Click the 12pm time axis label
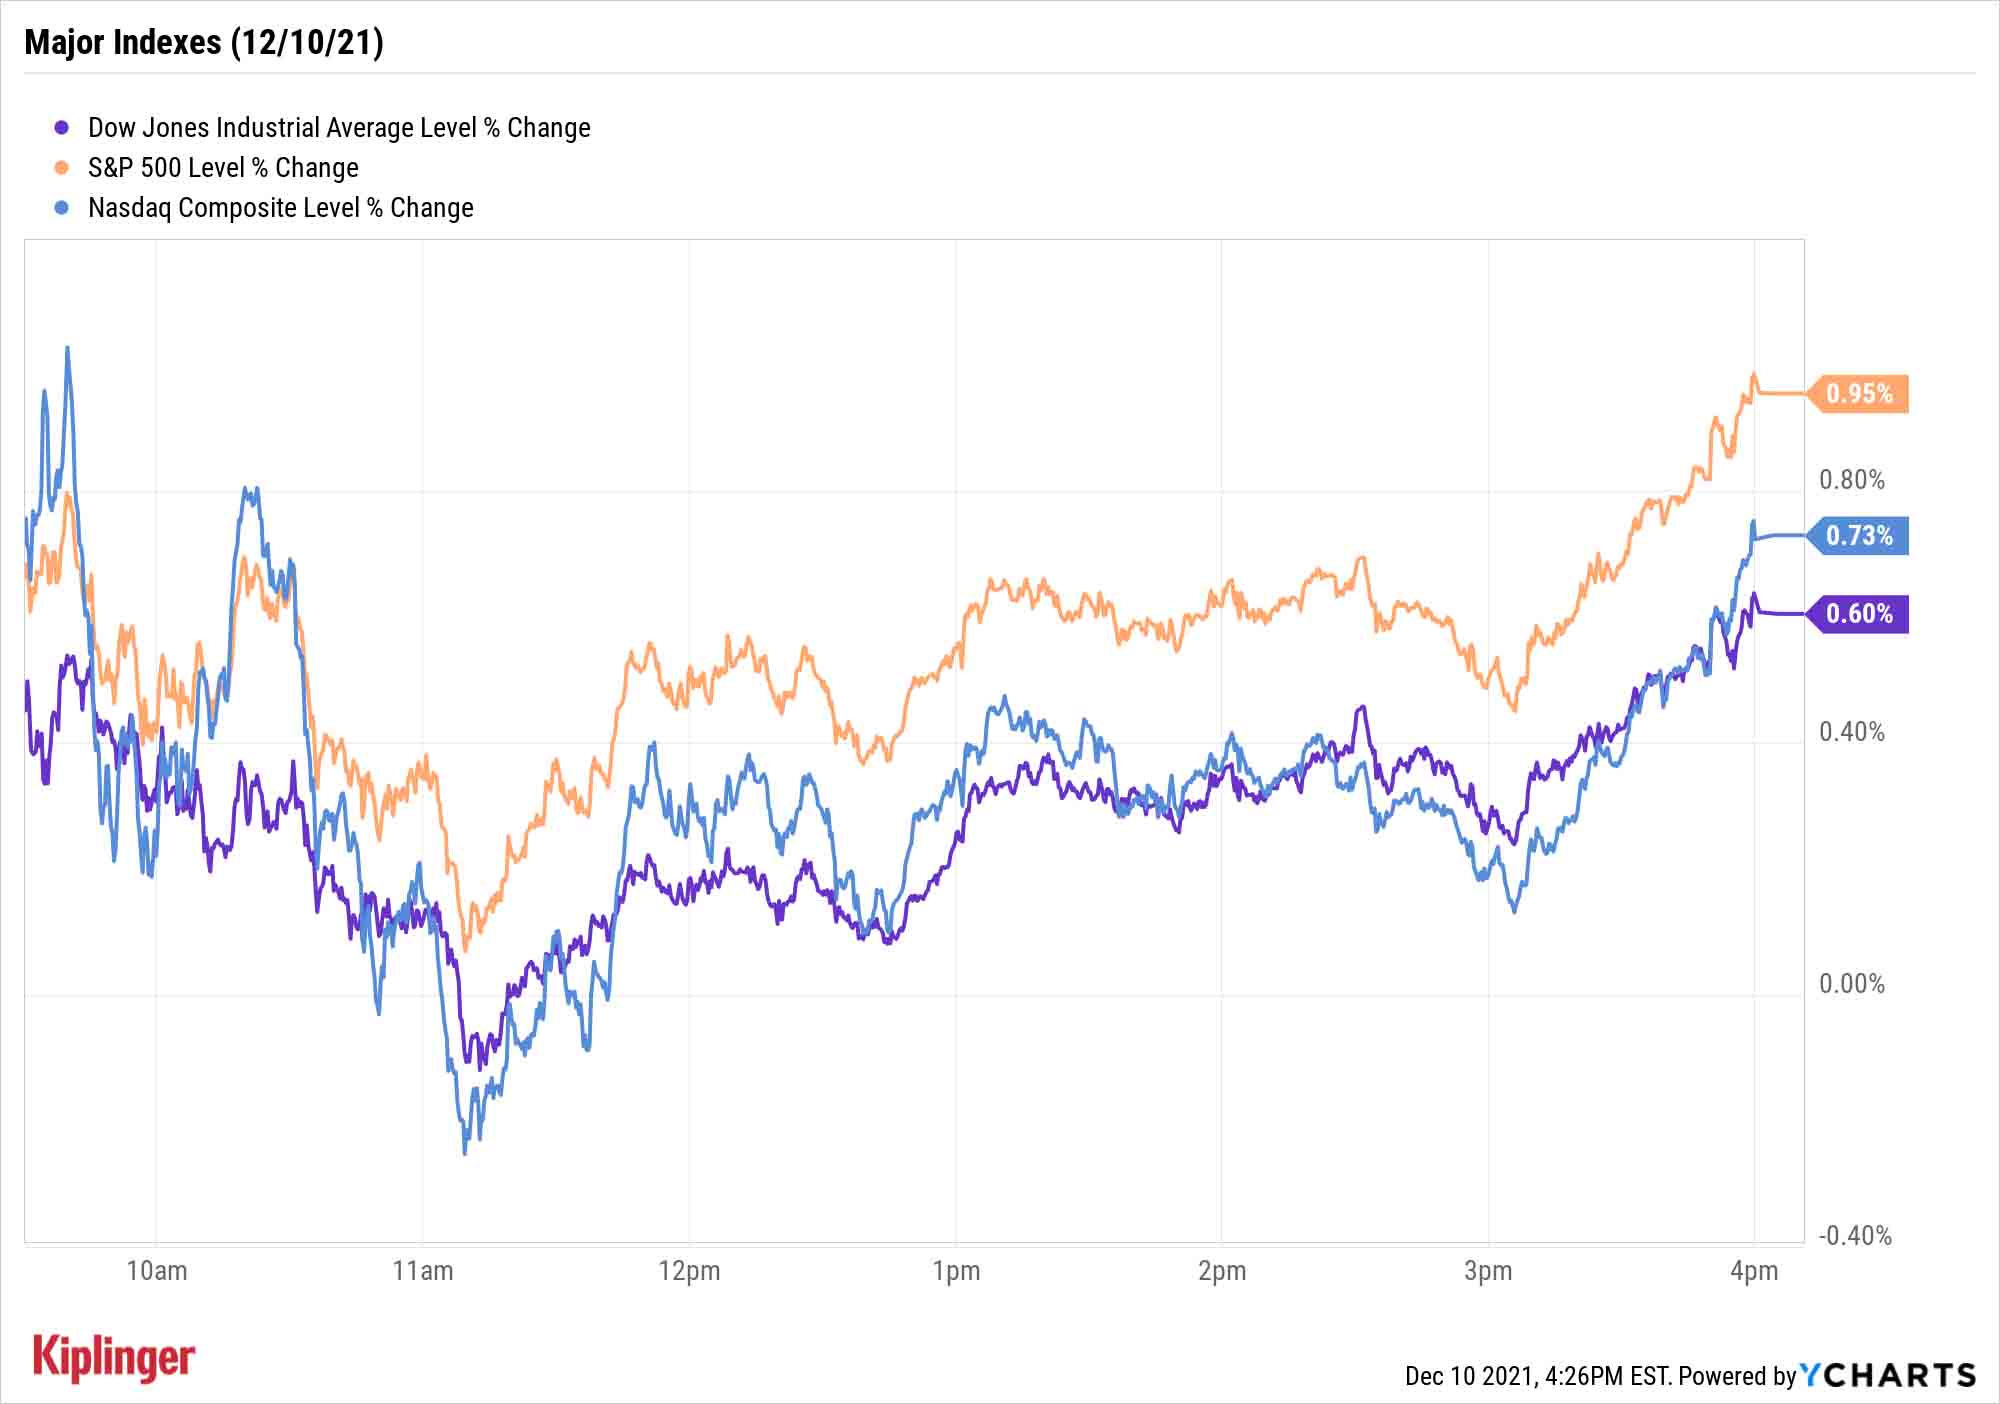This screenshot has height=1404, width=2000. (x=689, y=1271)
